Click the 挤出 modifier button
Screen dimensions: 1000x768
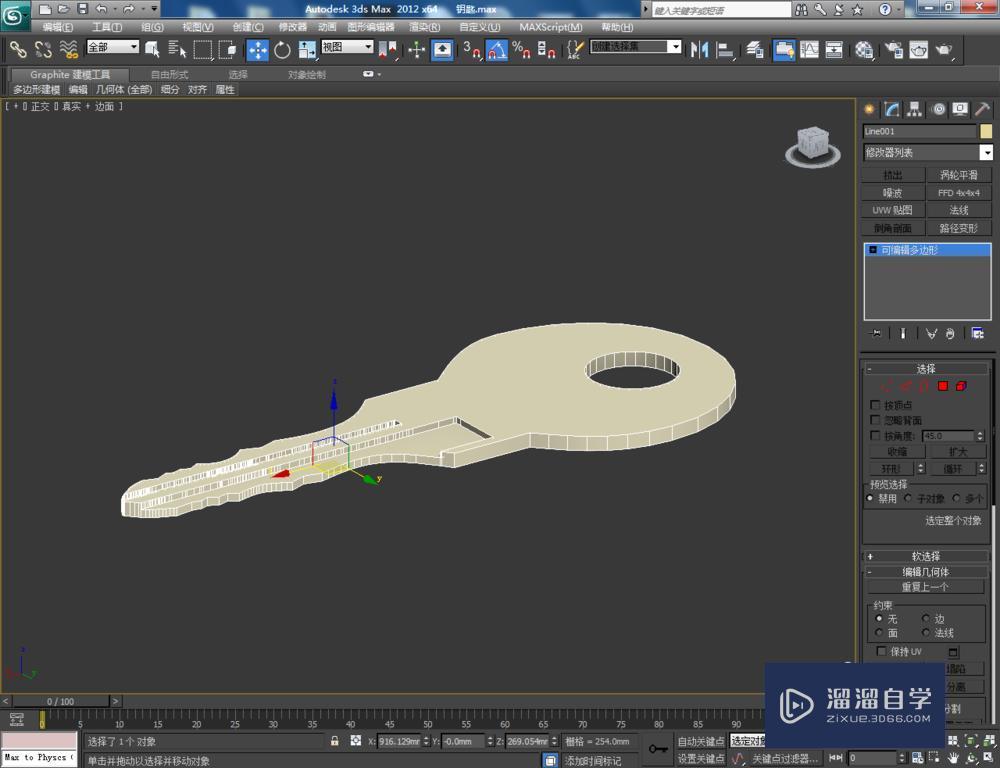point(893,175)
